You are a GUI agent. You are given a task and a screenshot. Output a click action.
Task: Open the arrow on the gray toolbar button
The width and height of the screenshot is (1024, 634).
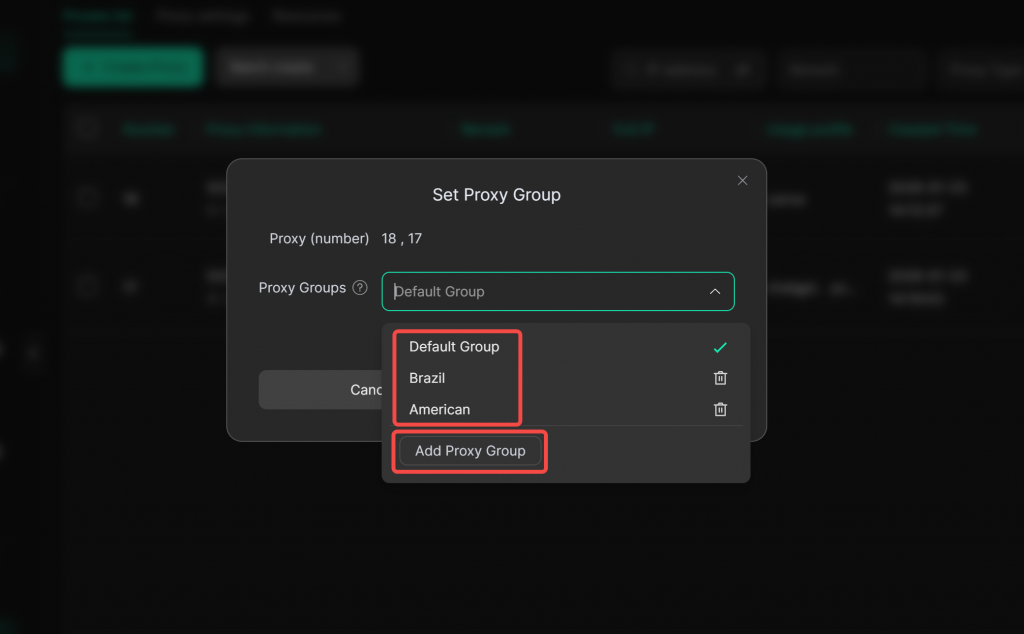(345, 67)
